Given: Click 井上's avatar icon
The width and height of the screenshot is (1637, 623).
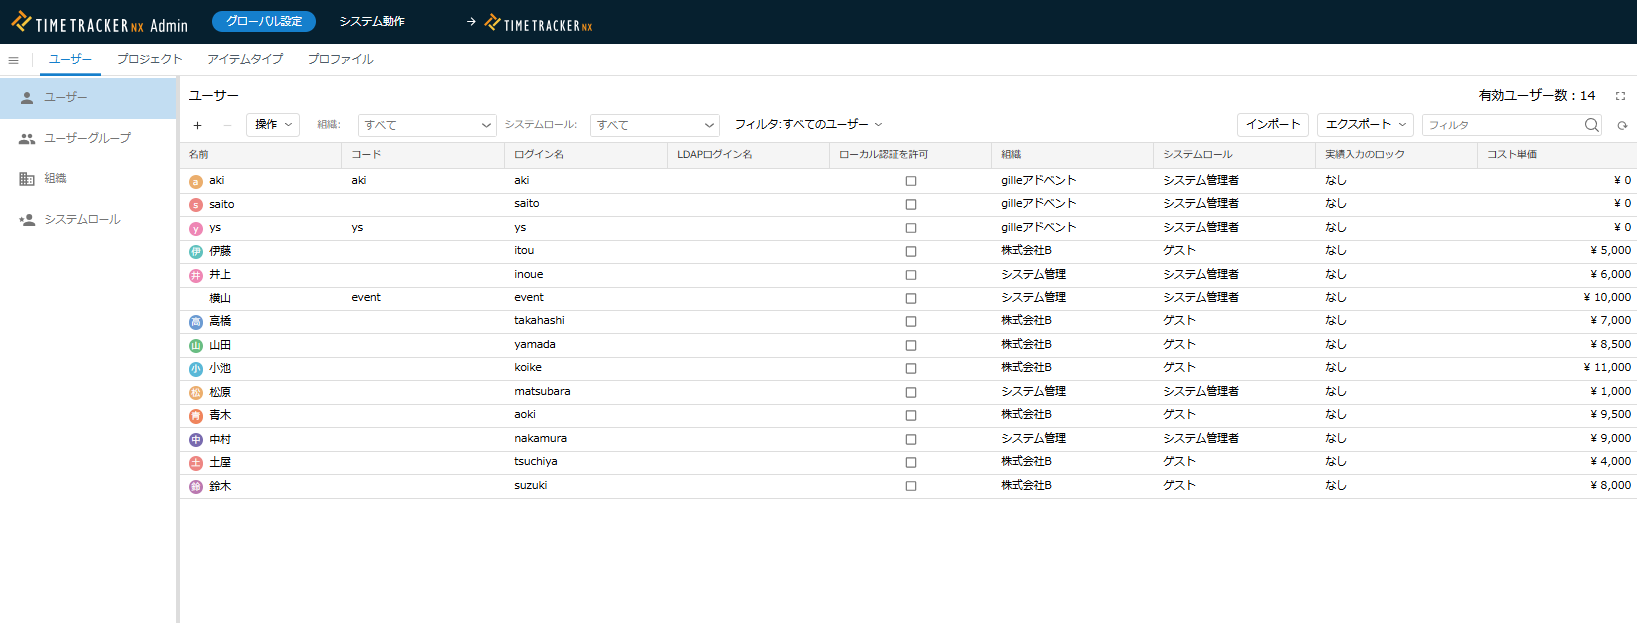Looking at the screenshot, I should point(196,275).
